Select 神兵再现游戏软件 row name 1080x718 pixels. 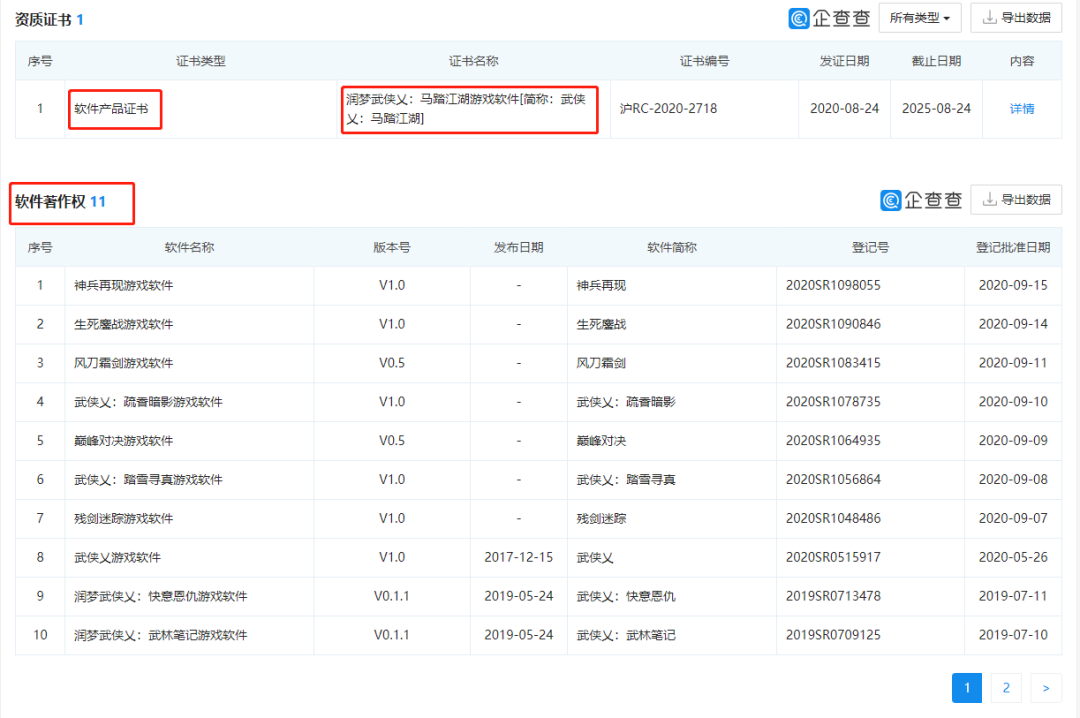pos(123,285)
